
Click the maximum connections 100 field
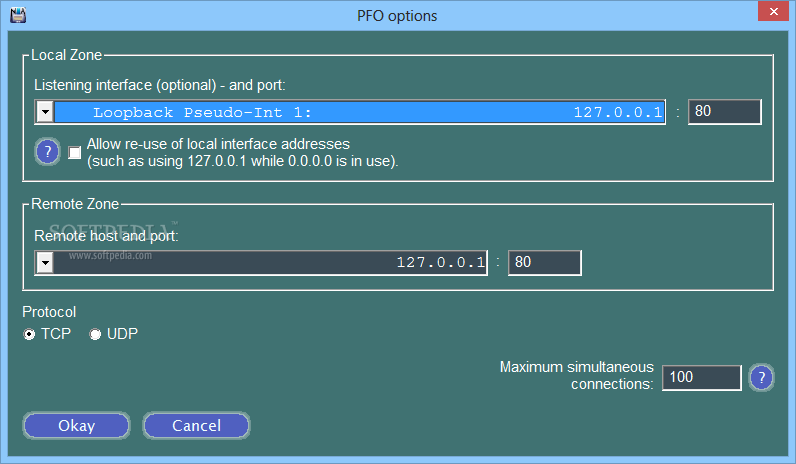[x=702, y=378]
